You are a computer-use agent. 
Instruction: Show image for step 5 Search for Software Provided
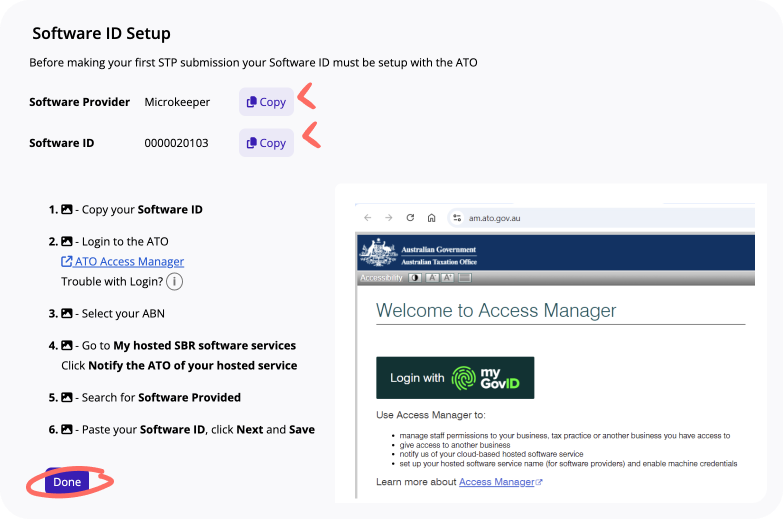tap(66, 397)
